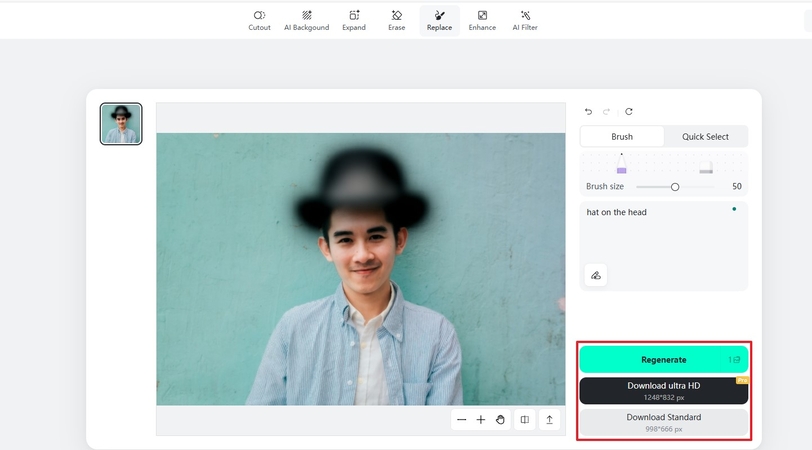Screen dimensions: 812x450
Task: Click the redo arrow icon
Action: 606,111
